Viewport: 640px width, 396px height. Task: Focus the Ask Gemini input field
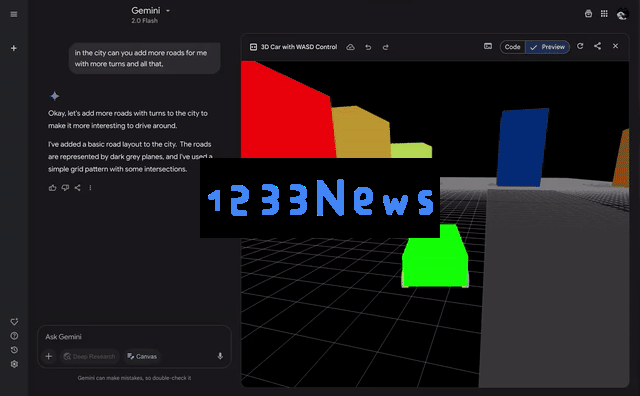coord(134,337)
